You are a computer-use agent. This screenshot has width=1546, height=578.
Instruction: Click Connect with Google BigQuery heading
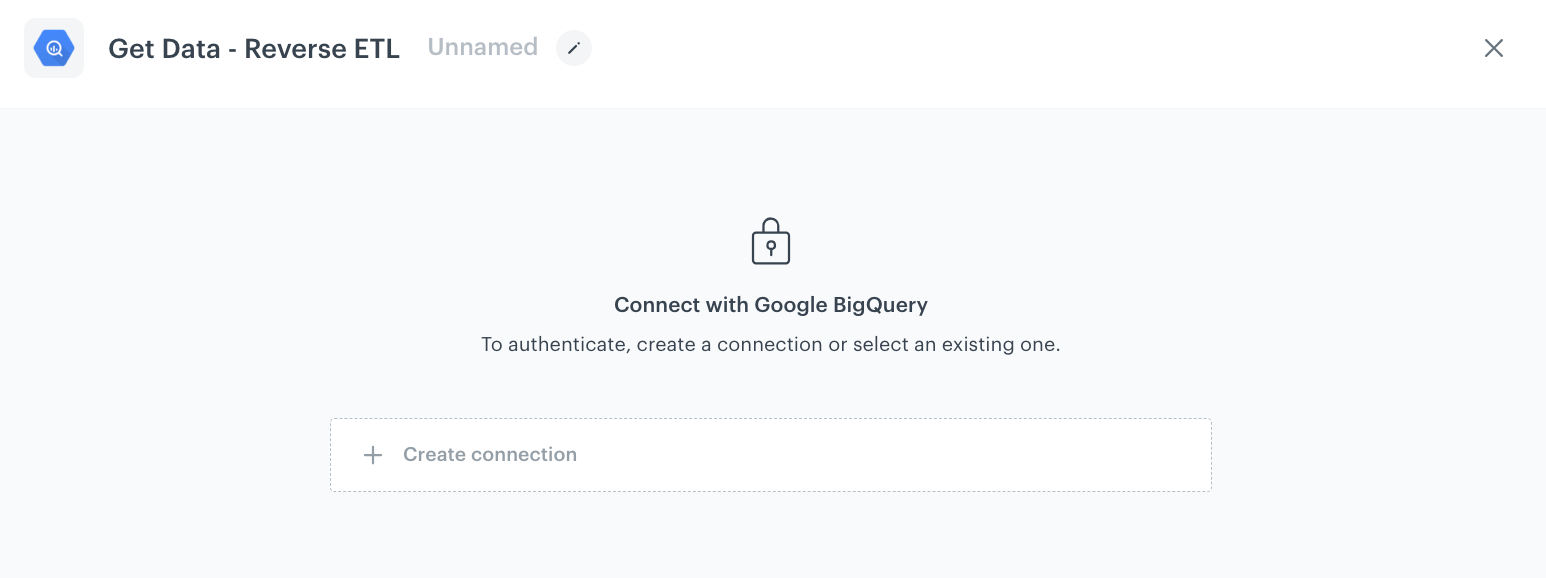click(x=770, y=305)
